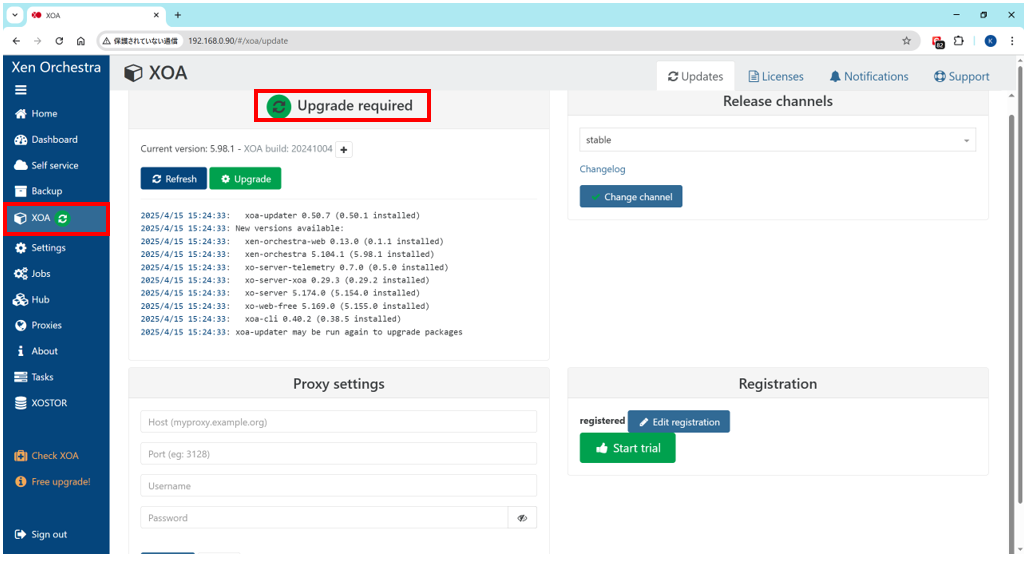Toggle password visibility eye icon
Image resolution: width=1024 pixels, height=561 pixels.
(522, 518)
